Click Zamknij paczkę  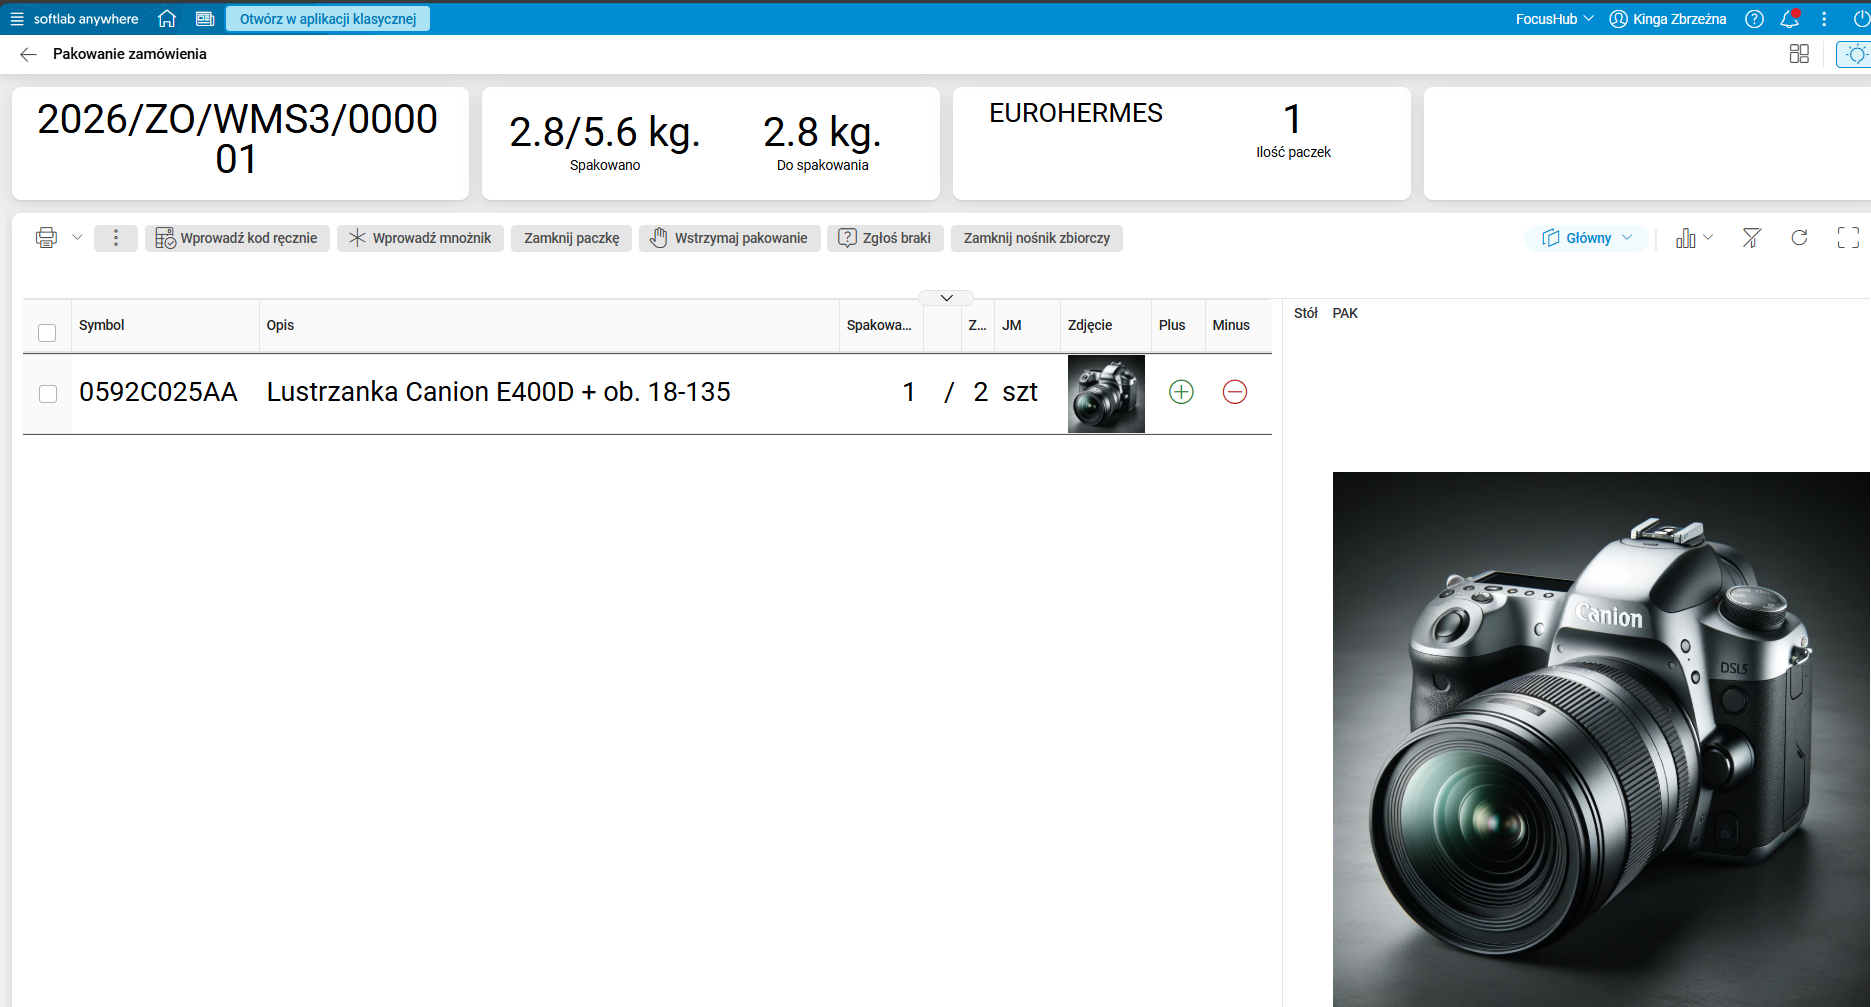pos(571,238)
